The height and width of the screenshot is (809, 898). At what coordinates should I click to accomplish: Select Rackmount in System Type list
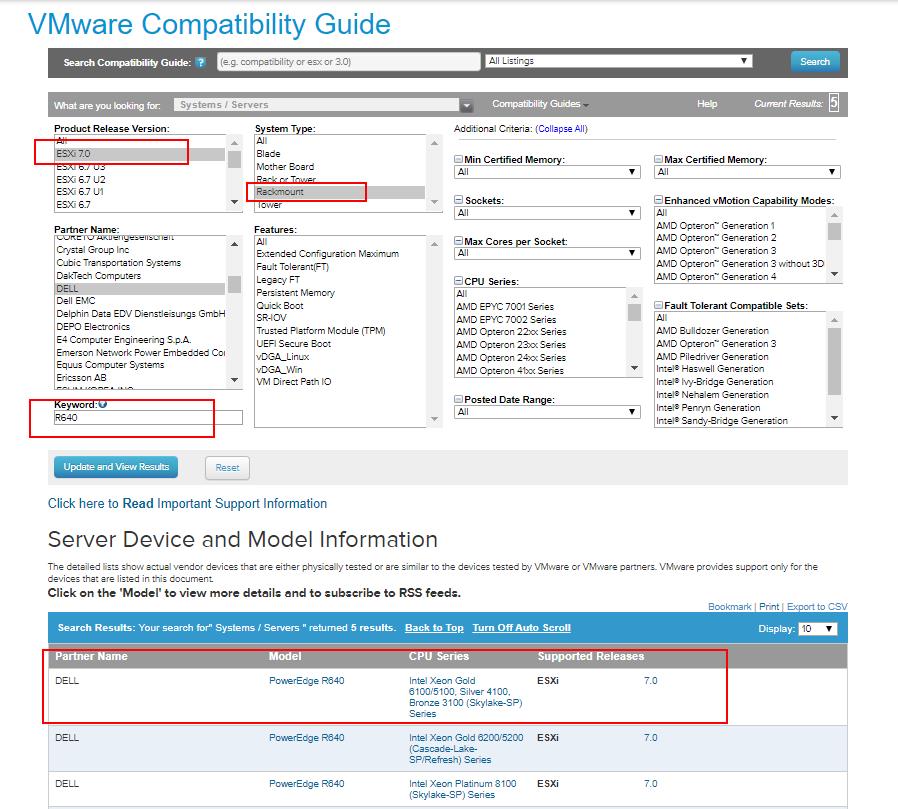pyautogui.click(x=340, y=192)
